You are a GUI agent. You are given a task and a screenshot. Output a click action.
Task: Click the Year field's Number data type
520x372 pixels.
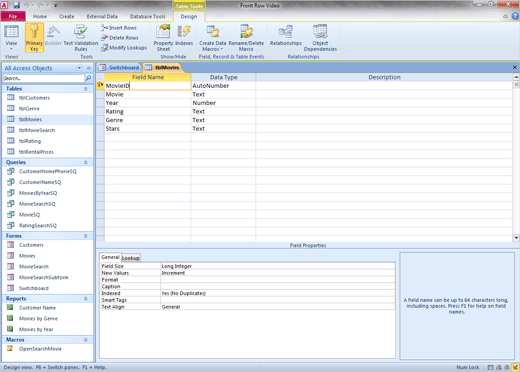pyautogui.click(x=223, y=103)
